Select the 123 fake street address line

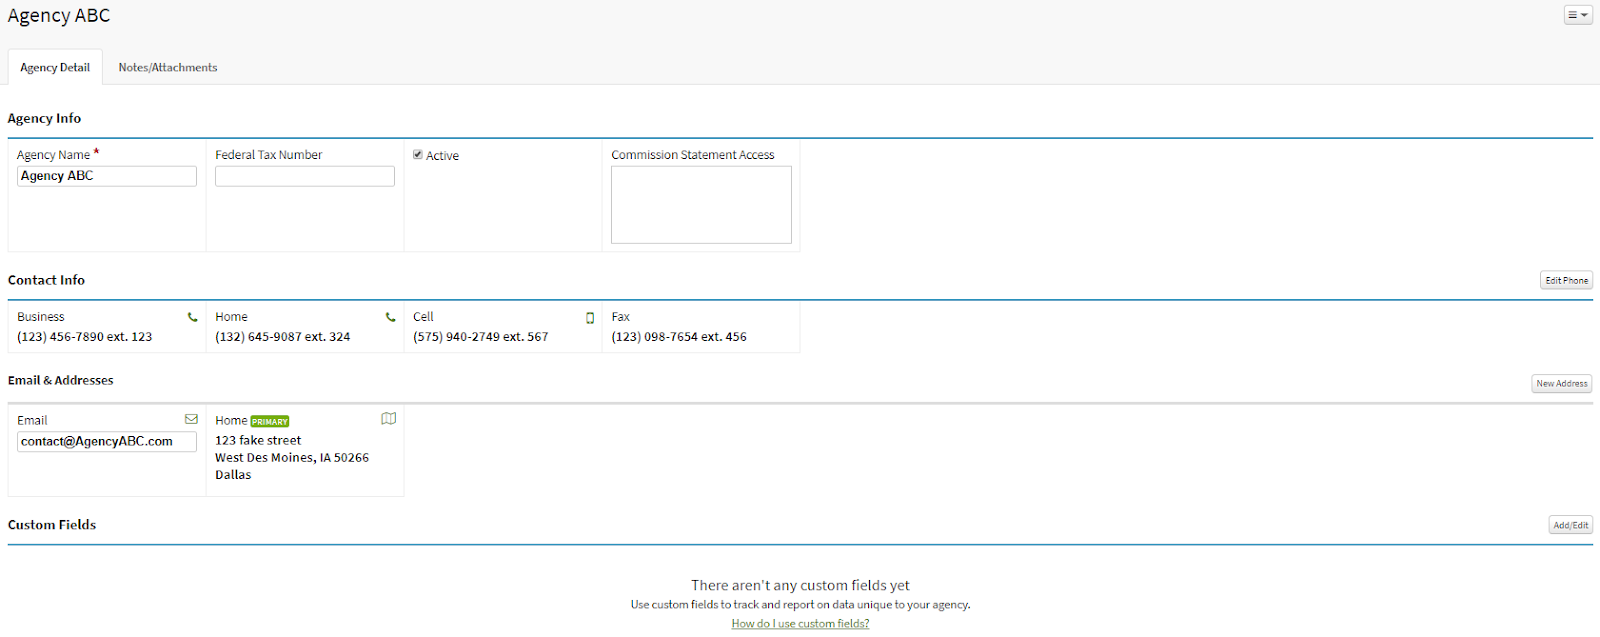[258, 440]
